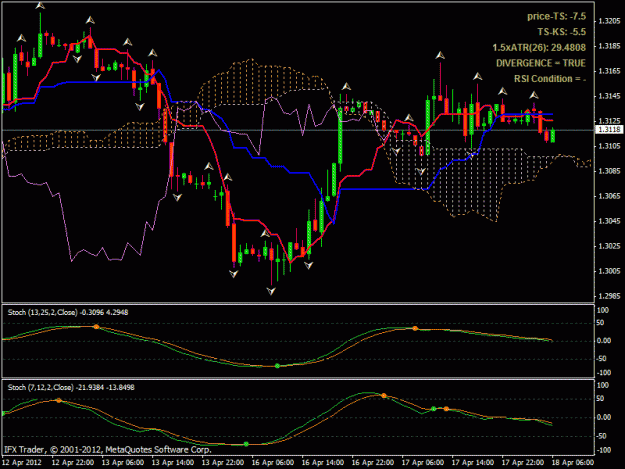Image resolution: width=625 pixels, height=469 pixels.
Task: Click the first orange peak dot on Stoch (7,12,2)
Action: [59, 400]
